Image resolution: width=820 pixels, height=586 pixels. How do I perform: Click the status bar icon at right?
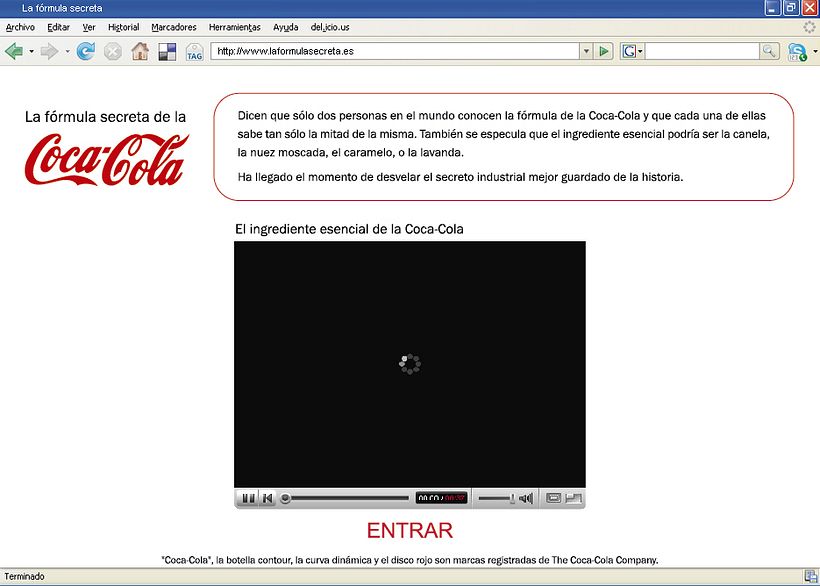pyautogui.click(x=811, y=576)
